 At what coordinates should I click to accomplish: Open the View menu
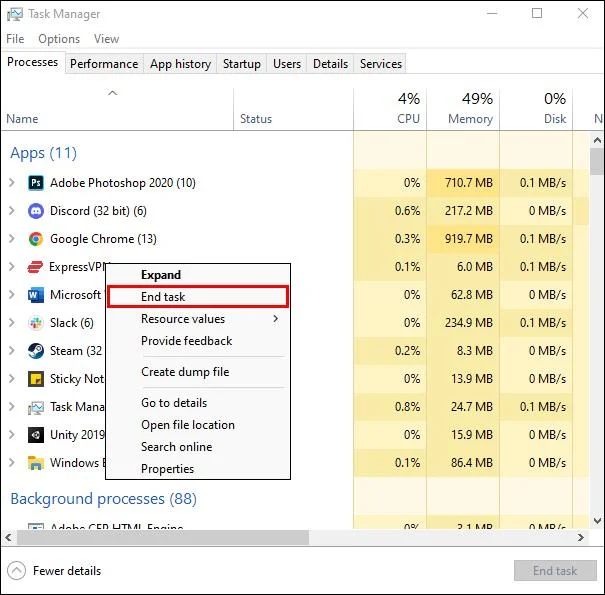point(106,39)
